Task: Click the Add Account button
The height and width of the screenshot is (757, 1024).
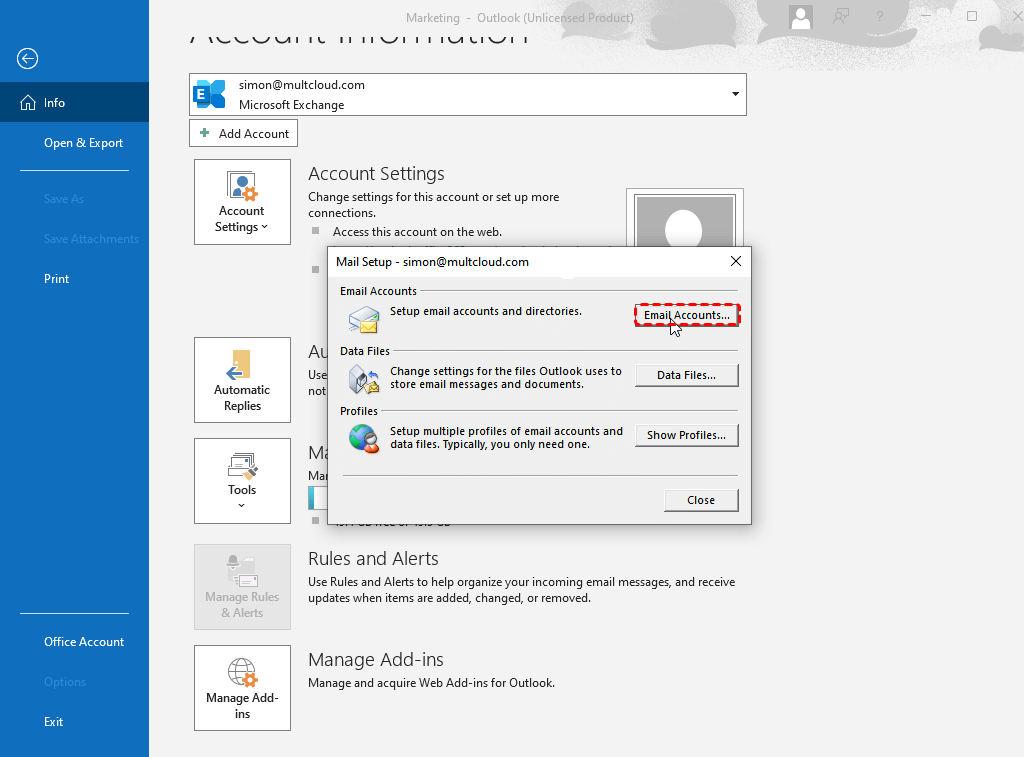Action: (x=243, y=133)
